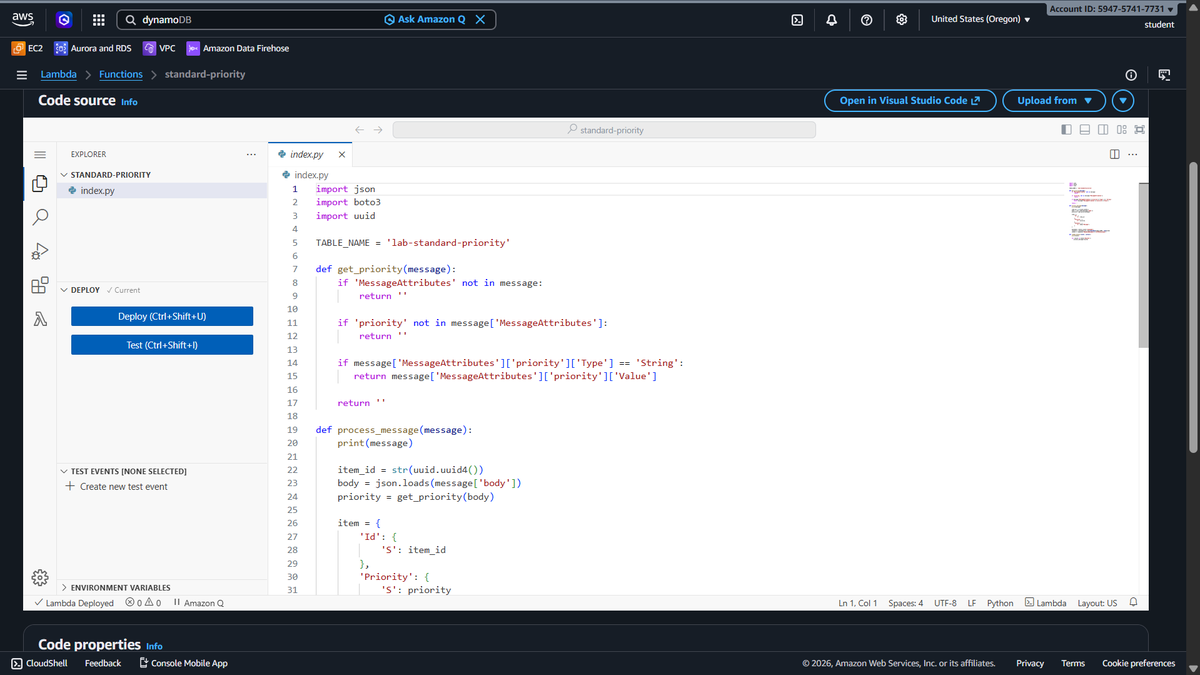Open the United States (Oregon) region selector
The width and height of the screenshot is (1200, 675).
point(980,20)
